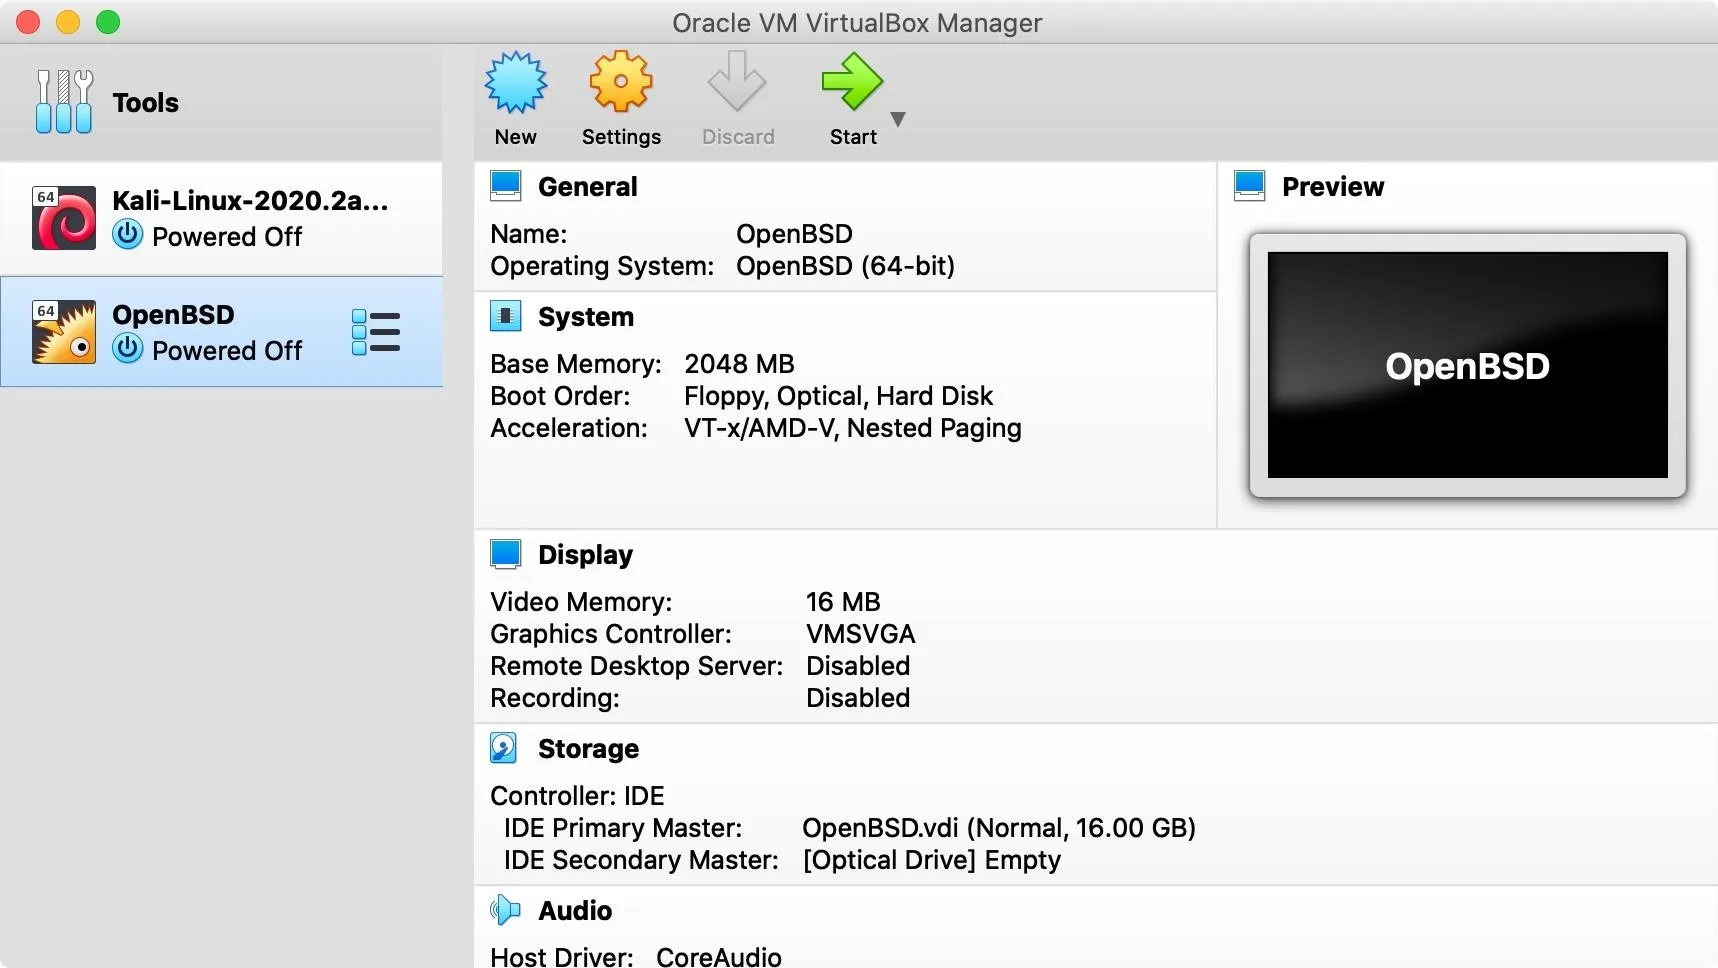Screen dimensions: 1718x968
Task: Start the VM with the green arrow
Action: 852,82
